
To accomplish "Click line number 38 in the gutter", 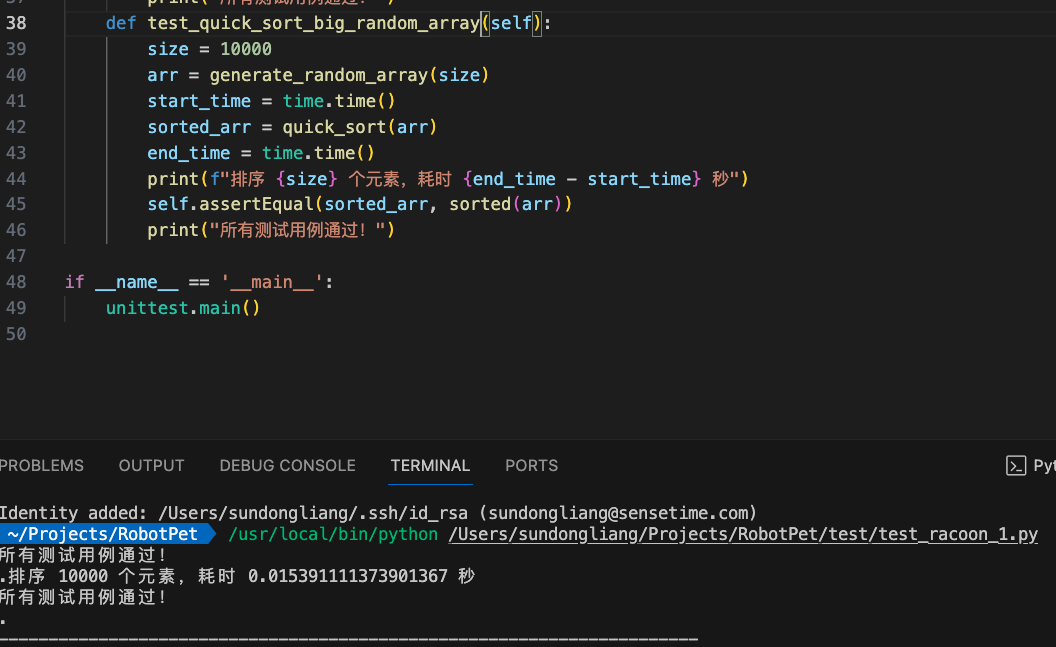I will coord(16,23).
